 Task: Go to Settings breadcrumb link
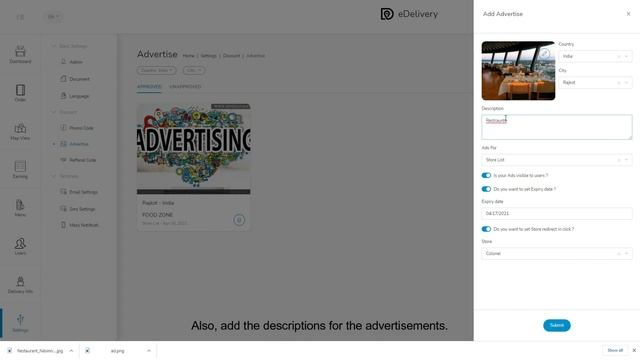coord(209,56)
